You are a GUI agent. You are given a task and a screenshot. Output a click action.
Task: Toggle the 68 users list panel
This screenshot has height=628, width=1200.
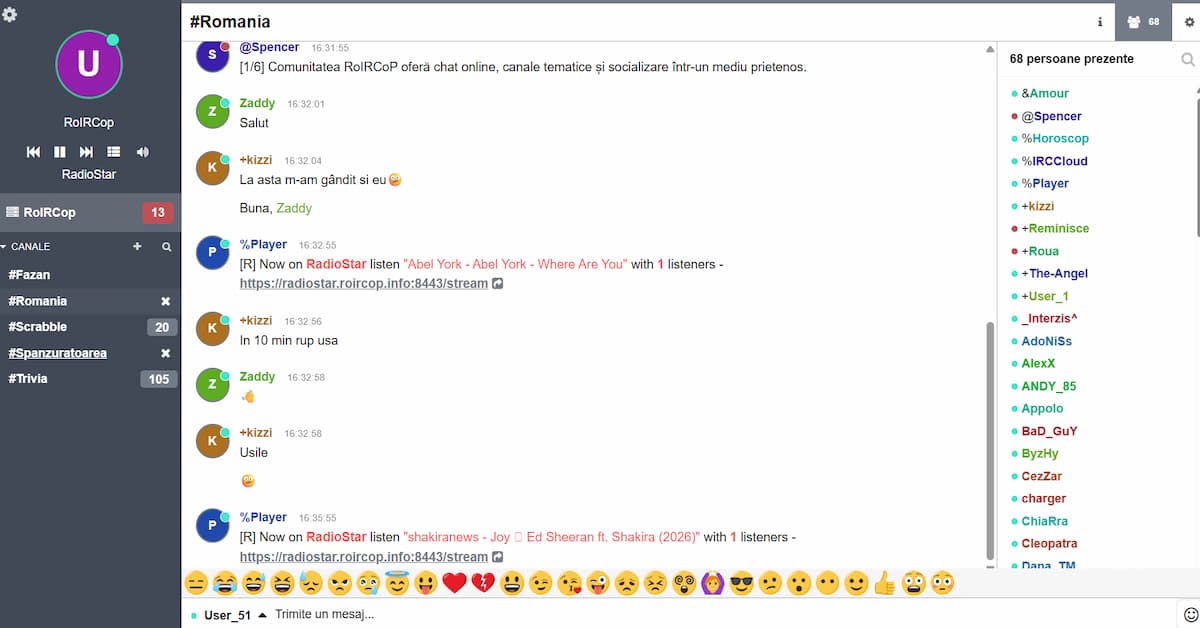[x=1143, y=22]
